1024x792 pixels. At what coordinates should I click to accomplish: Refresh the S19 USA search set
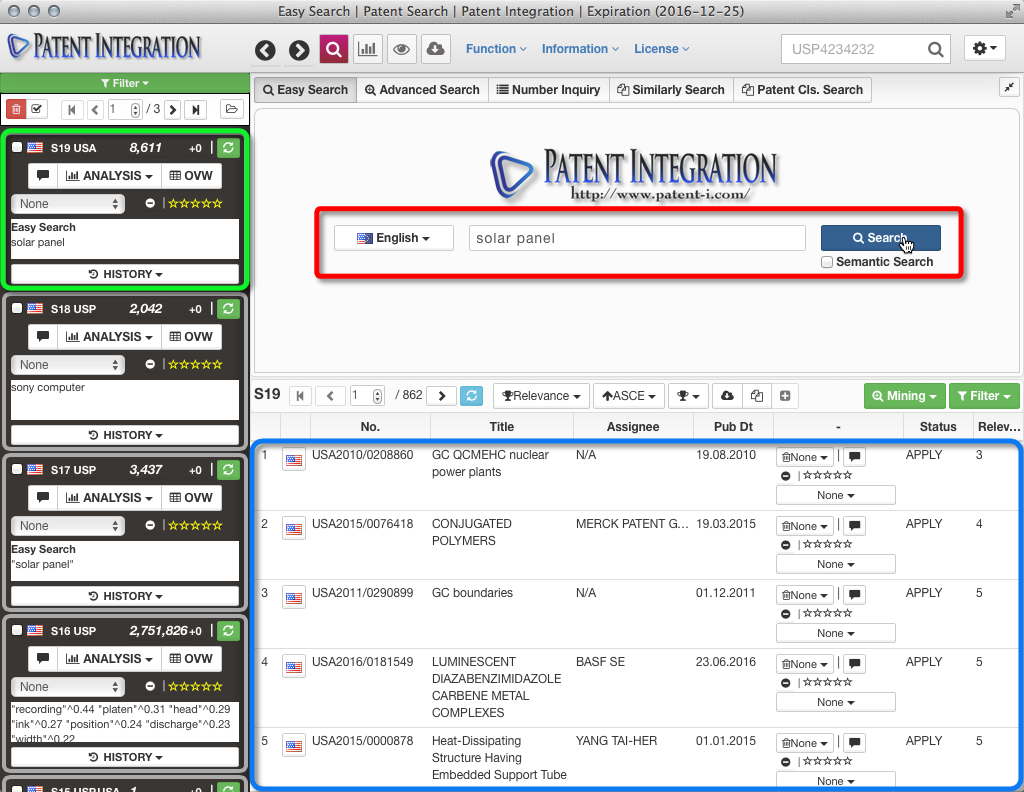click(228, 148)
